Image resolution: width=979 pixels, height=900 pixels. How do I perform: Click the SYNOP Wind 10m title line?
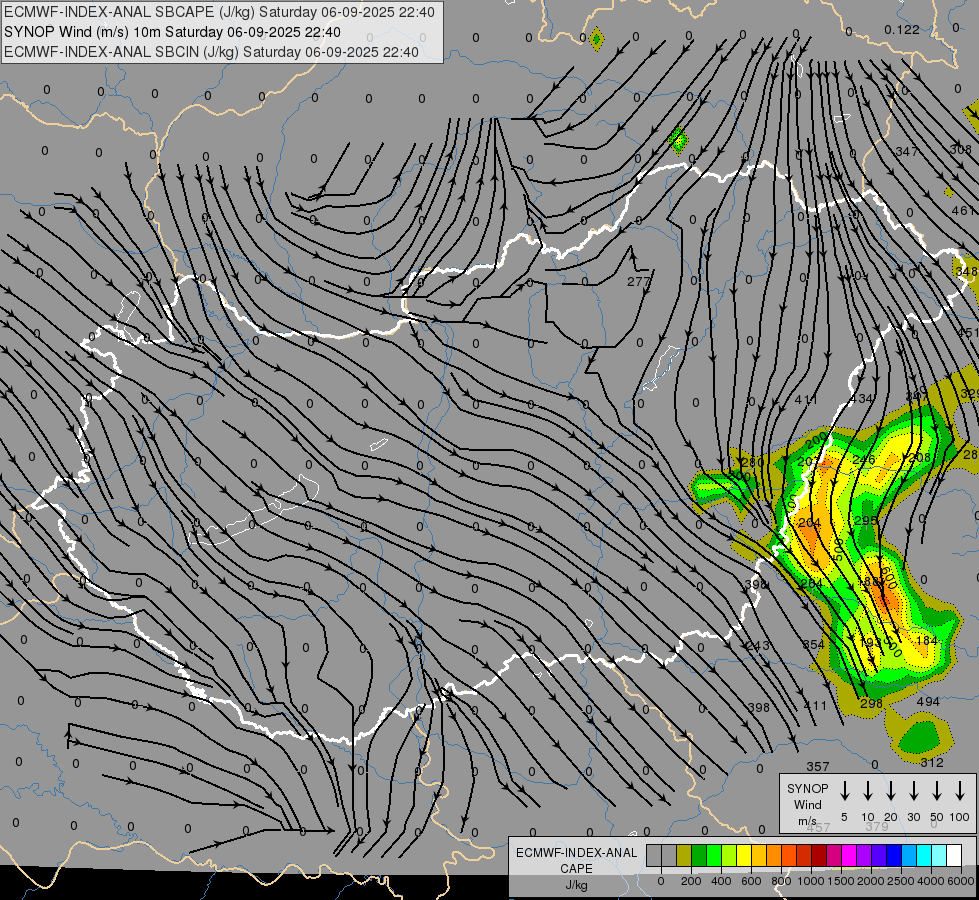172,32
